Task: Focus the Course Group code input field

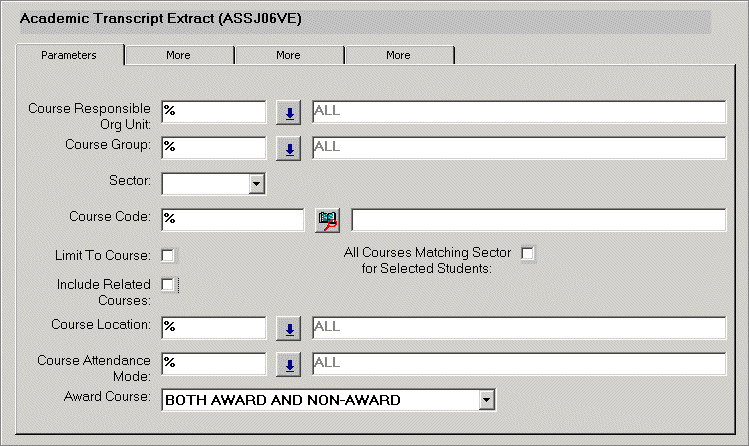Action: [x=213, y=148]
